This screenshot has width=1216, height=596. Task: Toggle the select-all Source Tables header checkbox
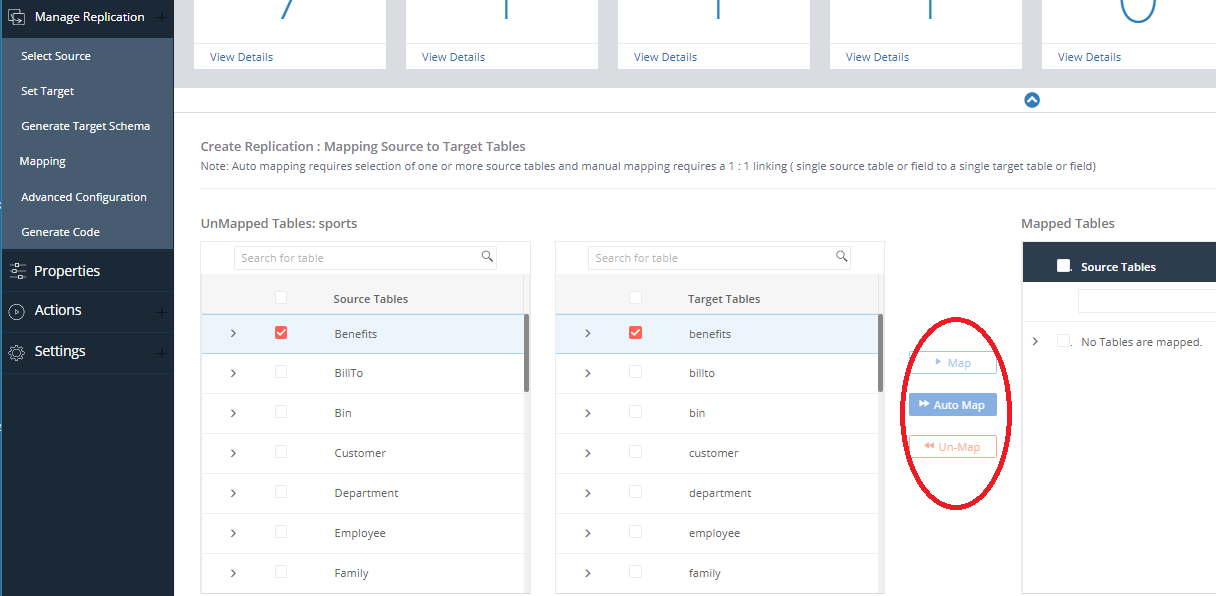(281, 298)
